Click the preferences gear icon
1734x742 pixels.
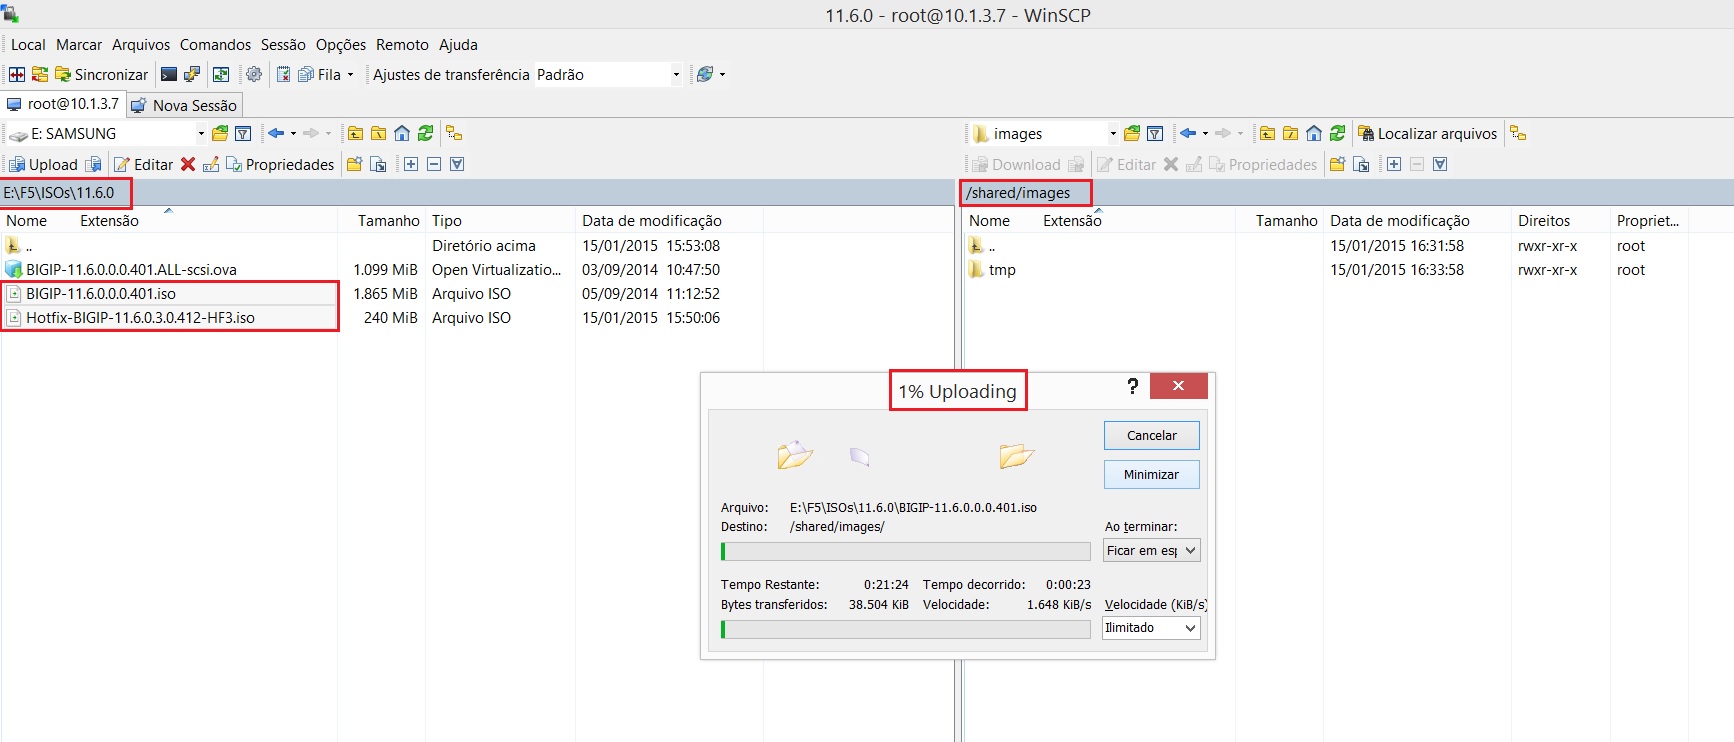click(254, 74)
